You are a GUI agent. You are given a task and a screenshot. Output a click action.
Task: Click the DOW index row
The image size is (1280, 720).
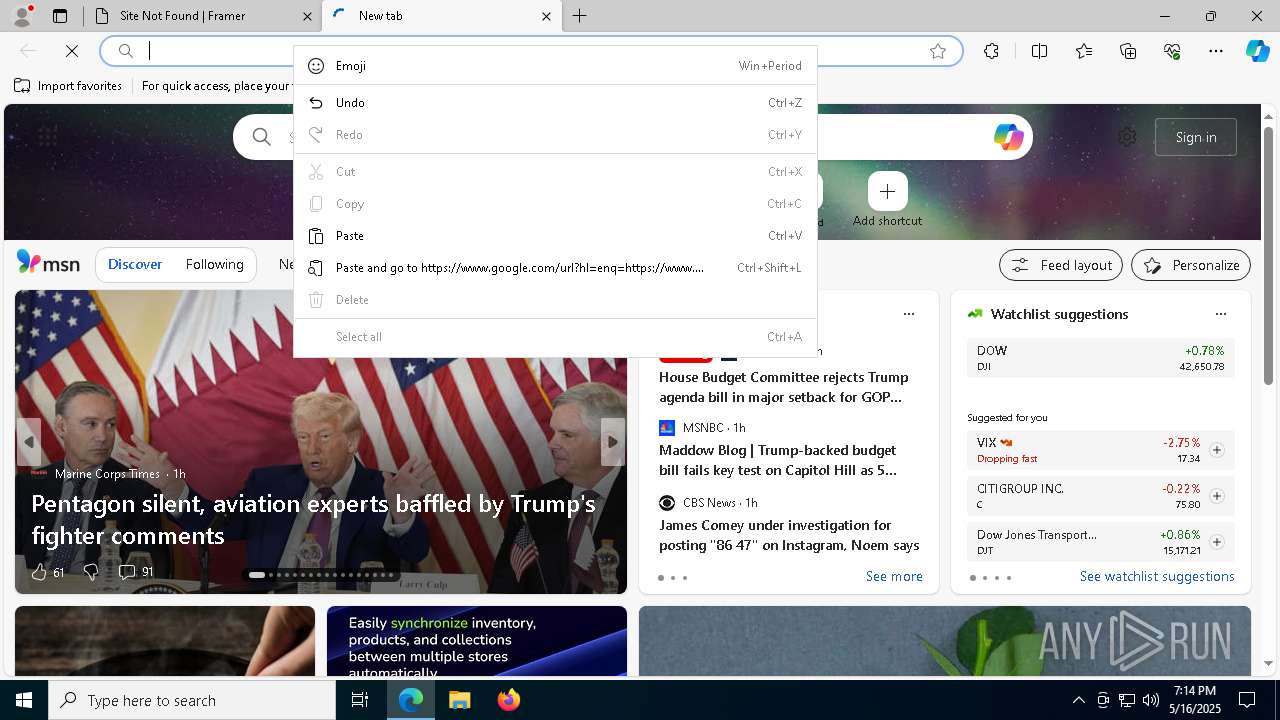[x=1100, y=358]
